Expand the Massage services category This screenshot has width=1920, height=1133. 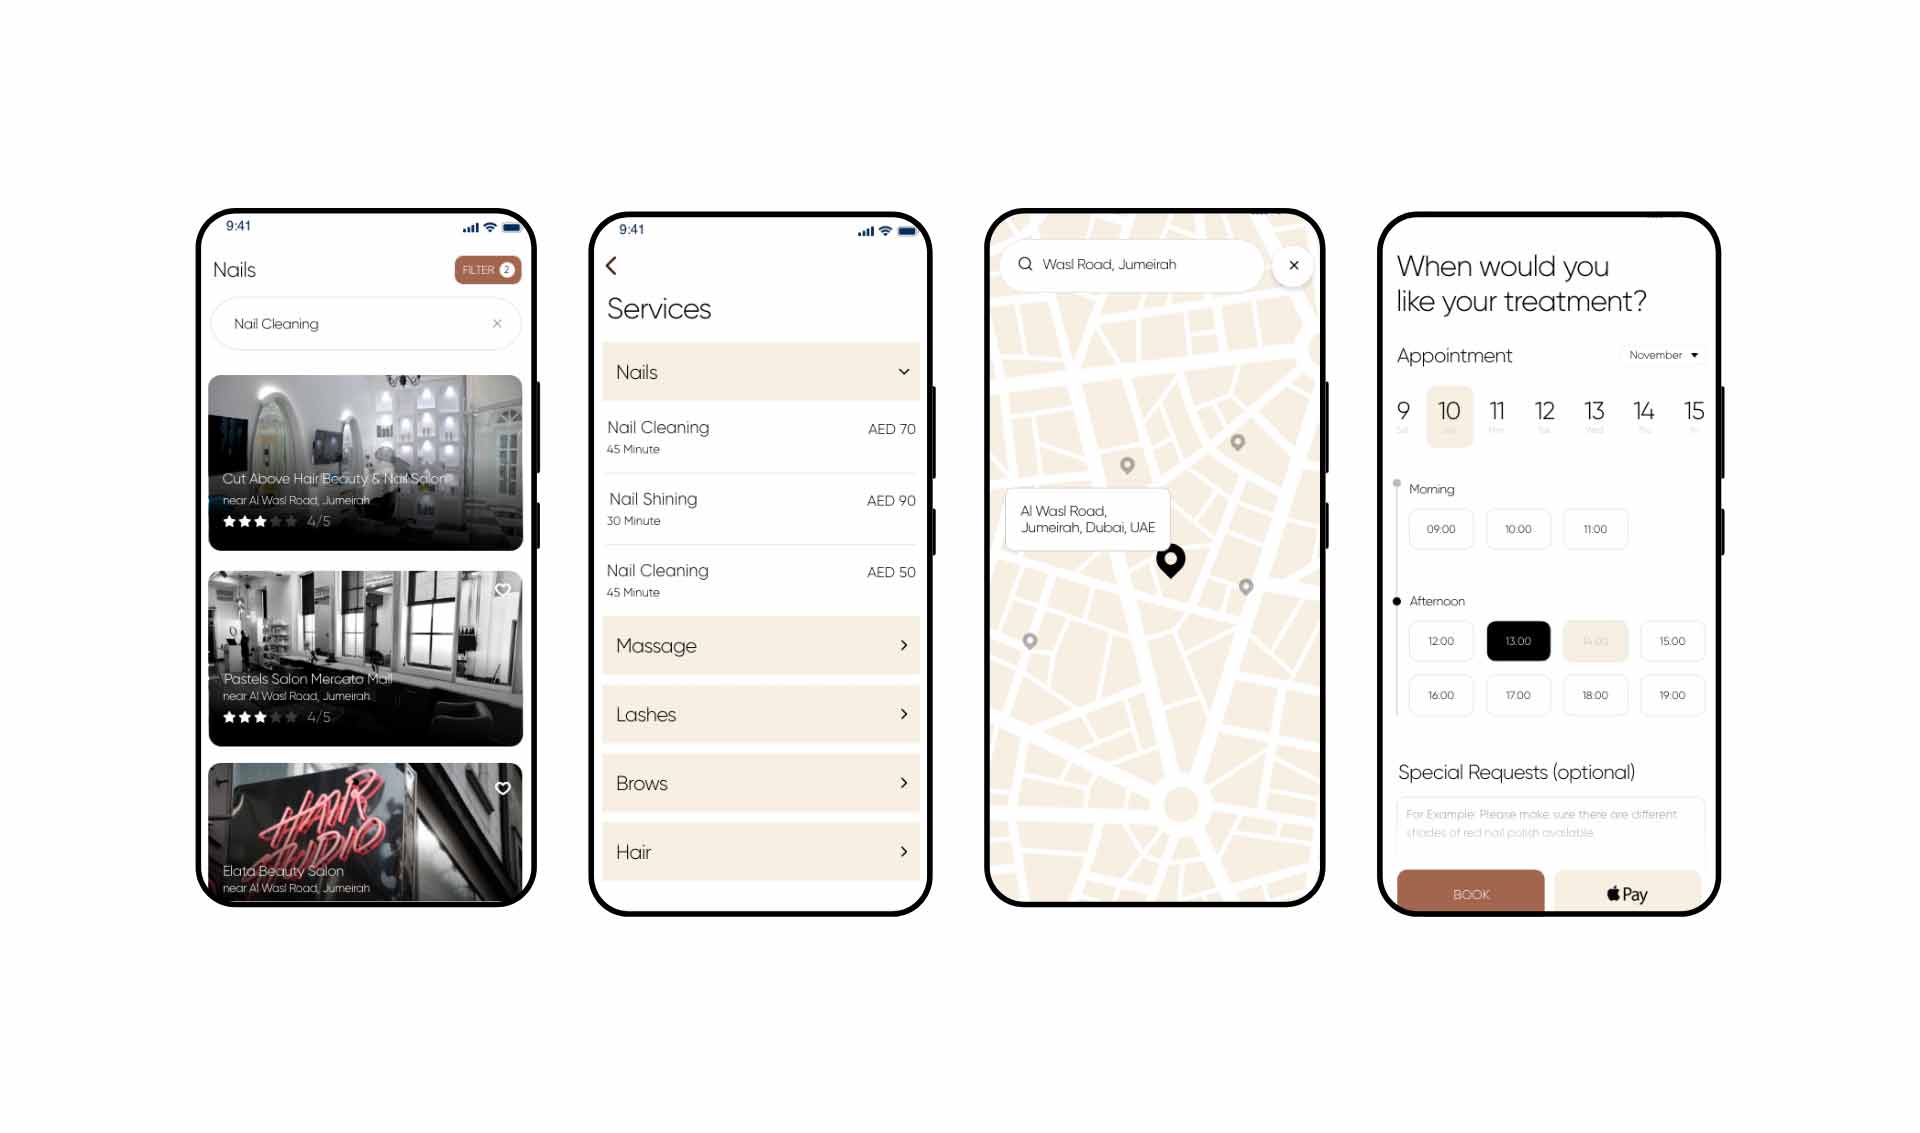pos(759,645)
